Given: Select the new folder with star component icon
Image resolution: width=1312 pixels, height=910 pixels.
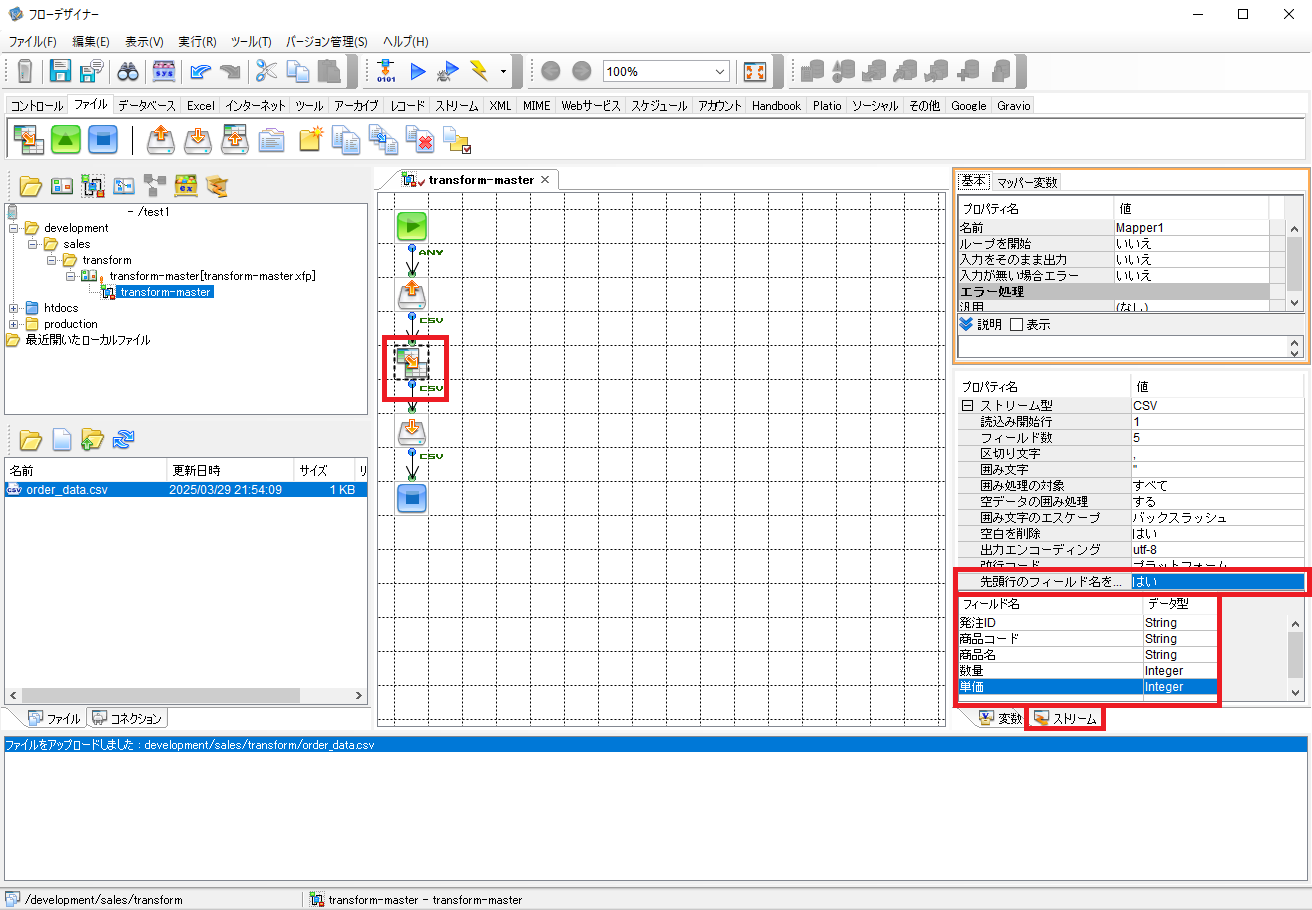Looking at the screenshot, I should pos(310,140).
